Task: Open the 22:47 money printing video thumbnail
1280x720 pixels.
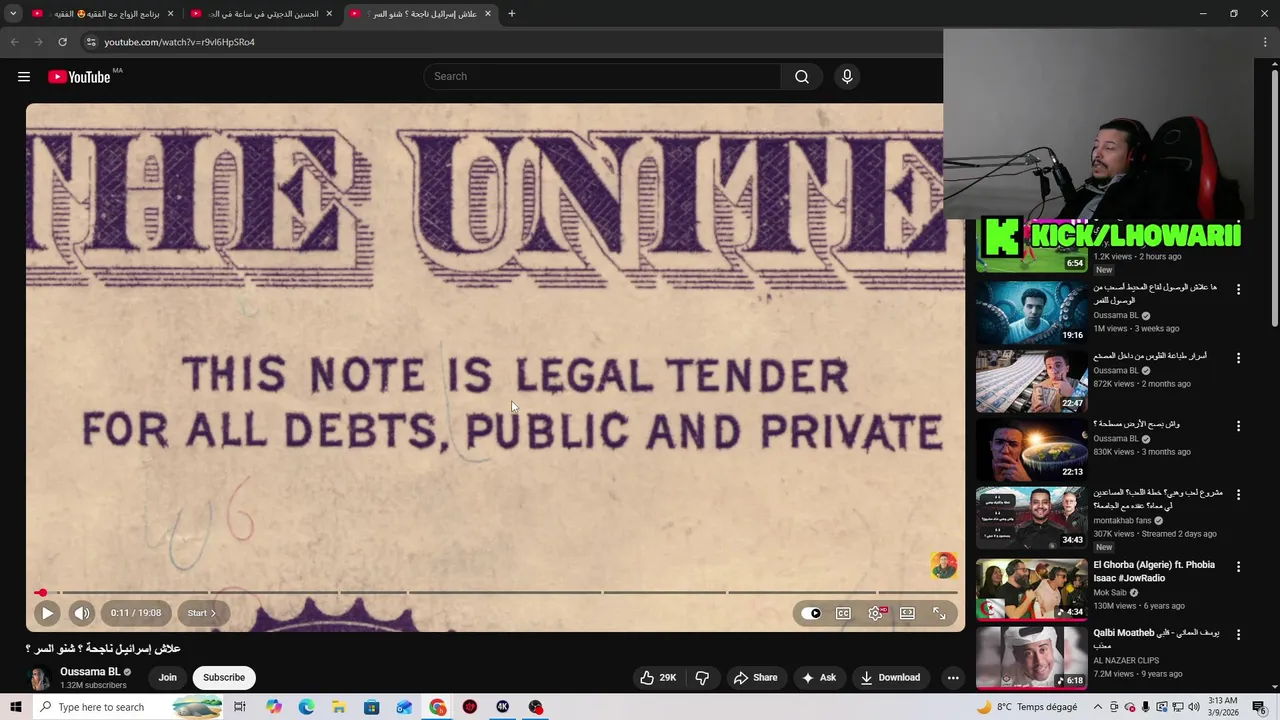Action: (1031, 380)
